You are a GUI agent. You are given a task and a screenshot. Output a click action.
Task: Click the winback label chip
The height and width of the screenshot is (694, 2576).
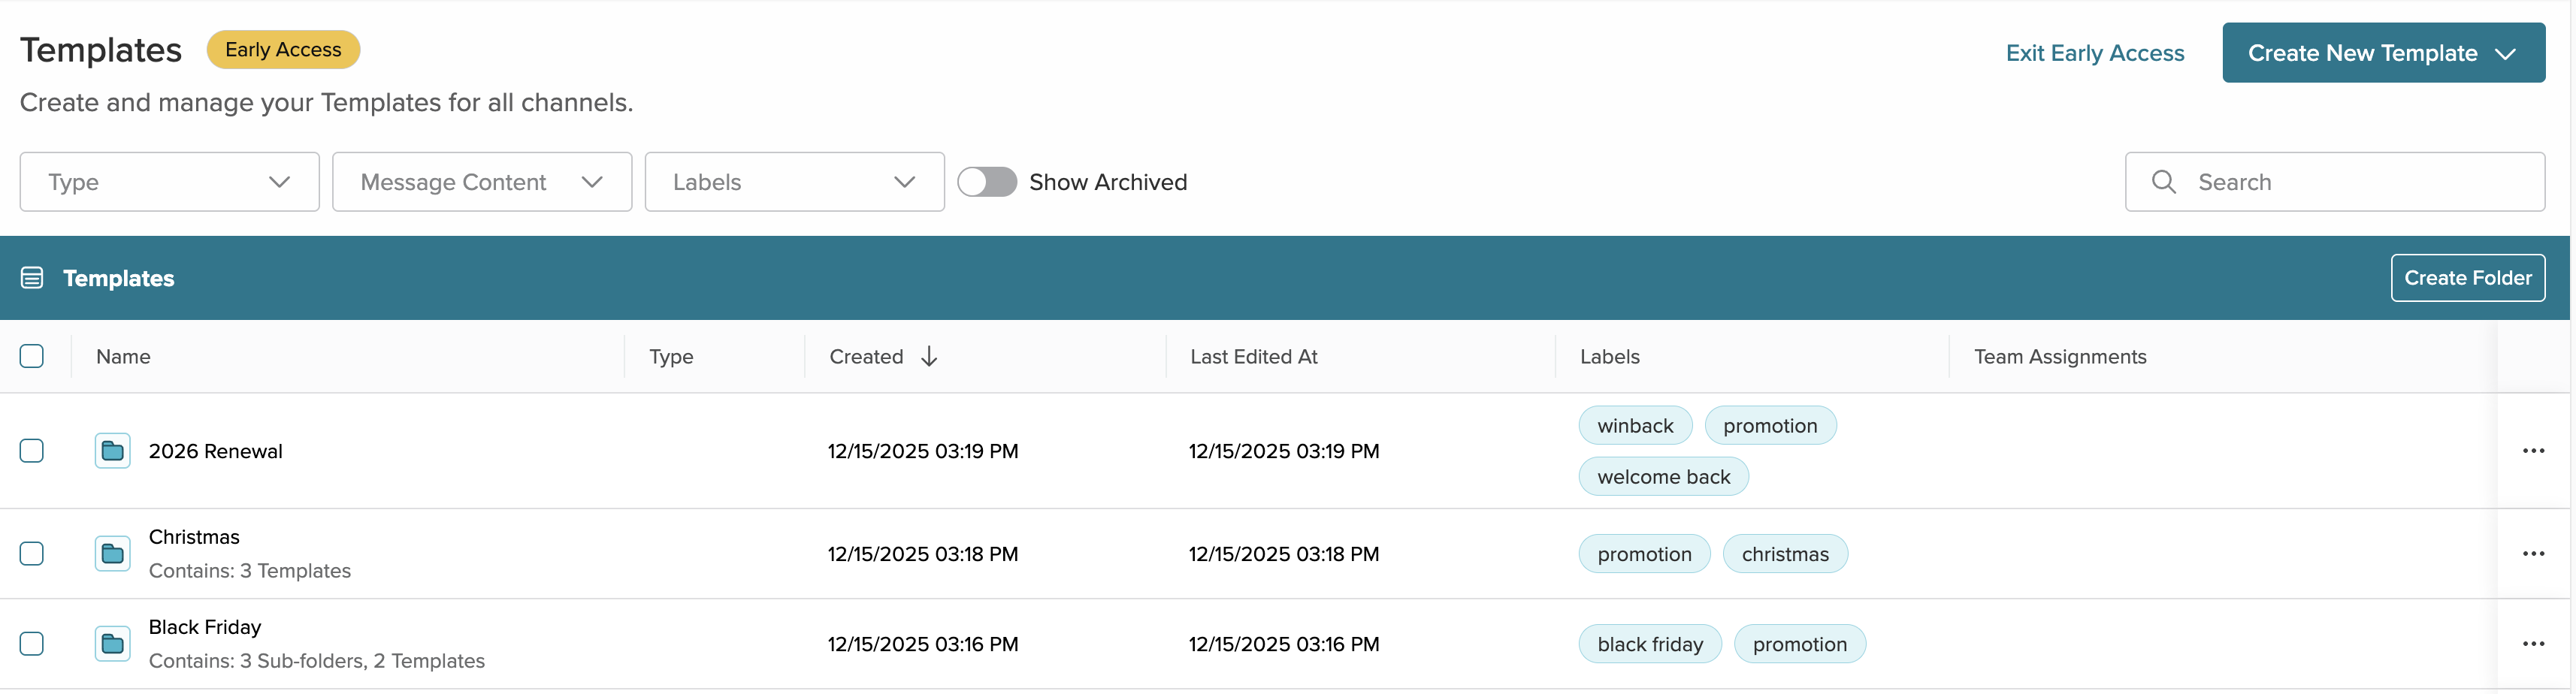pos(1634,426)
